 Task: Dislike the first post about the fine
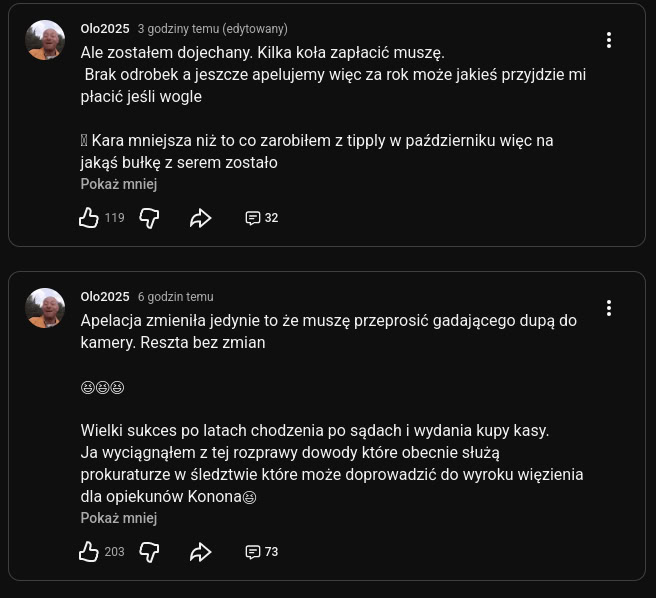tap(149, 217)
